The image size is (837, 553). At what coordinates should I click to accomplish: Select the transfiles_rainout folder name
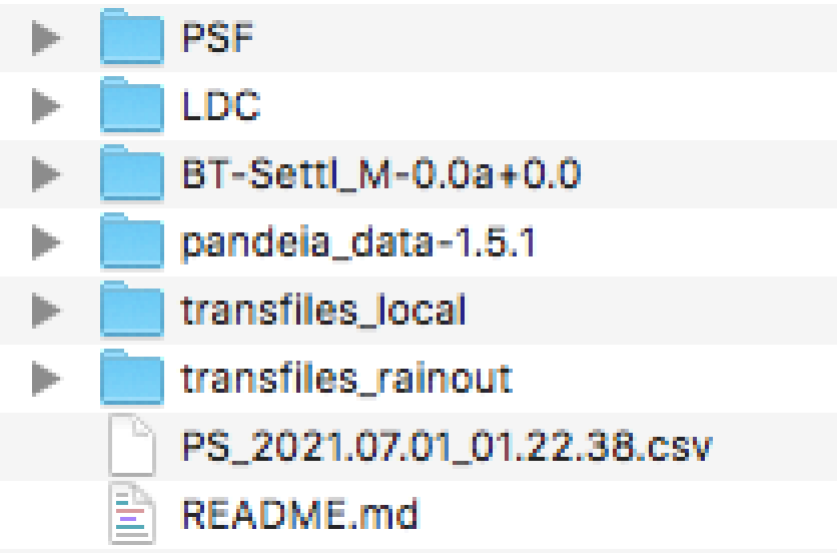tap(346, 377)
